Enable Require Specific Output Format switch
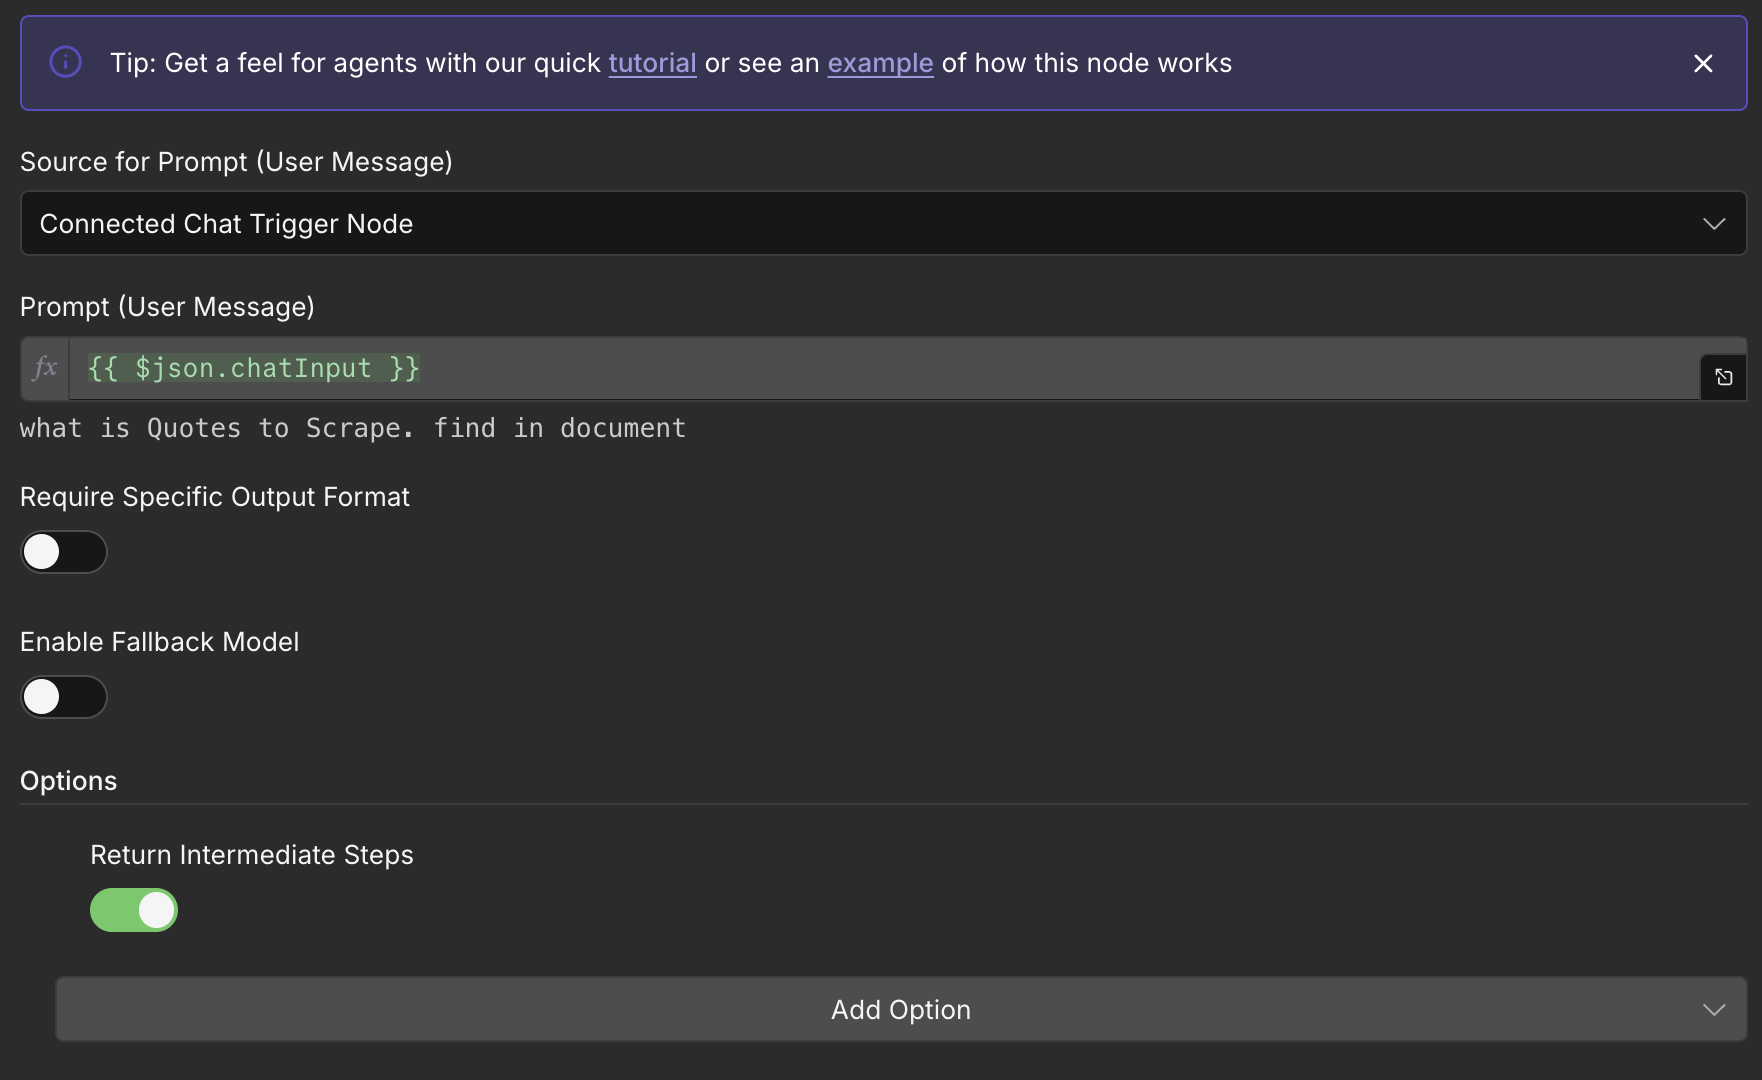 [64, 552]
